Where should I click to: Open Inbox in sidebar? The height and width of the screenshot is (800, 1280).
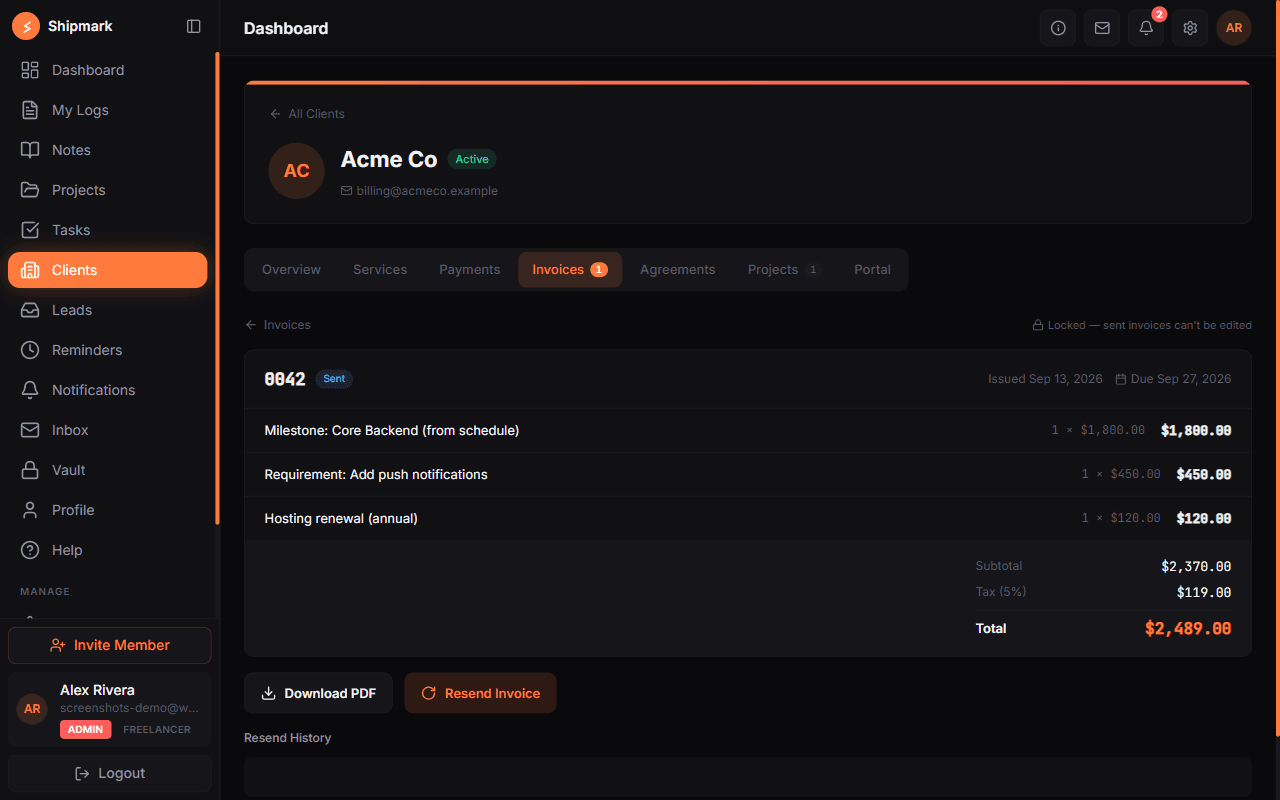pos(108,430)
